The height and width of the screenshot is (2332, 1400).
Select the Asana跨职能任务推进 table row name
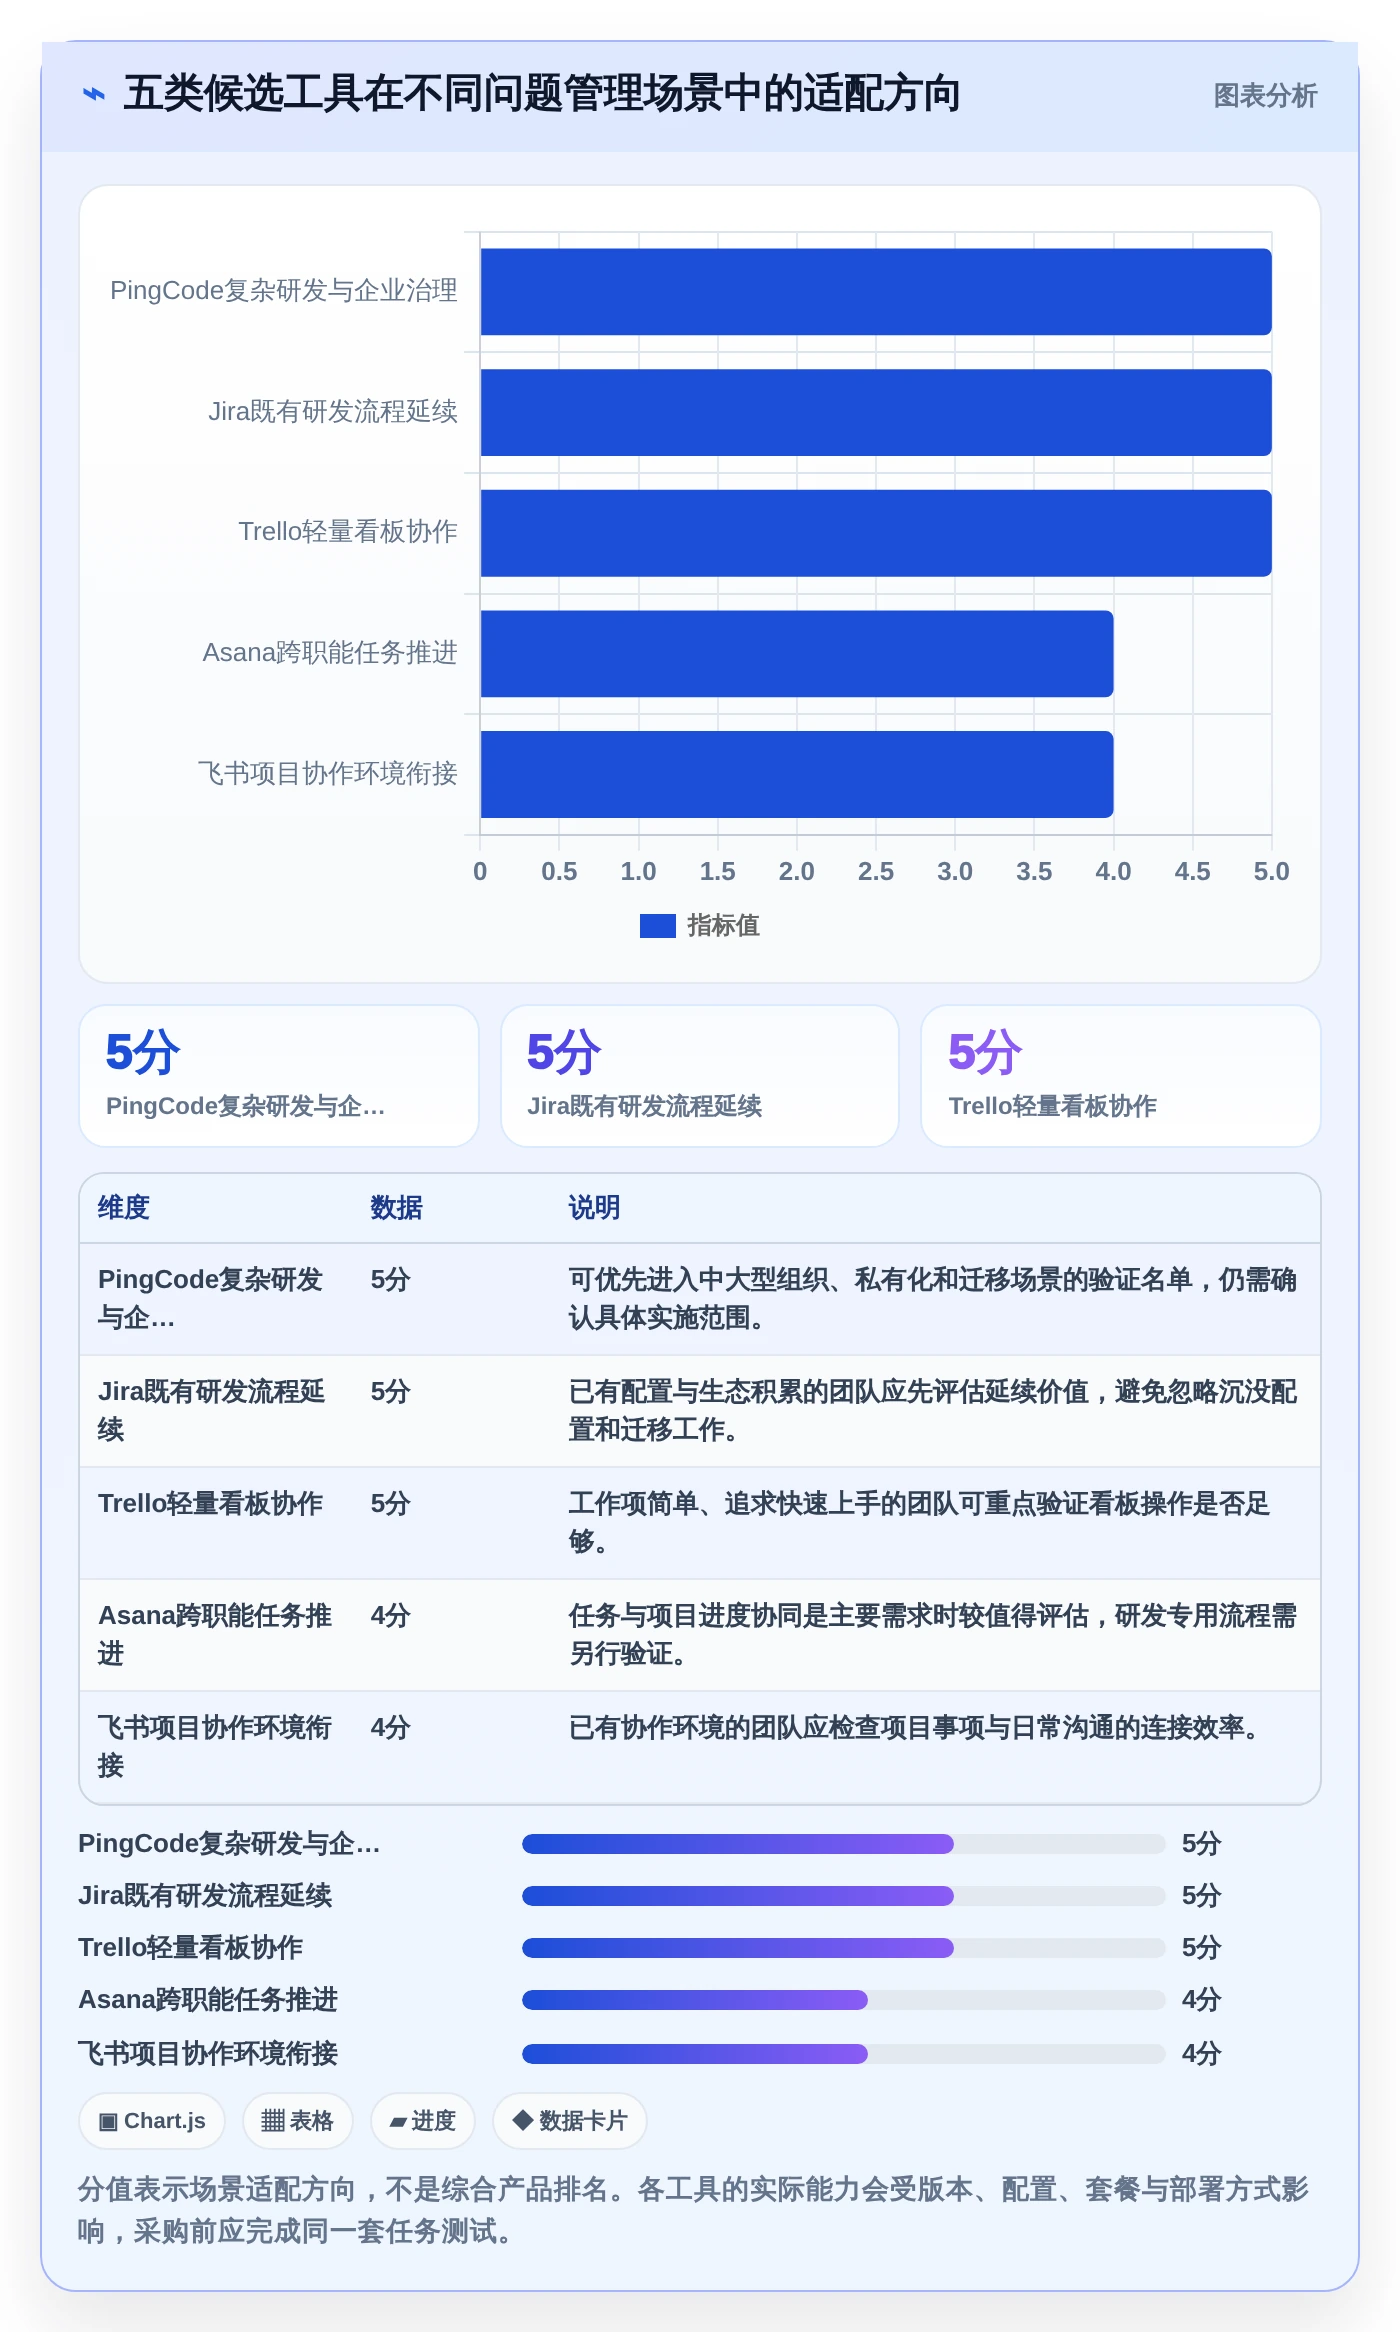point(215,1635)
